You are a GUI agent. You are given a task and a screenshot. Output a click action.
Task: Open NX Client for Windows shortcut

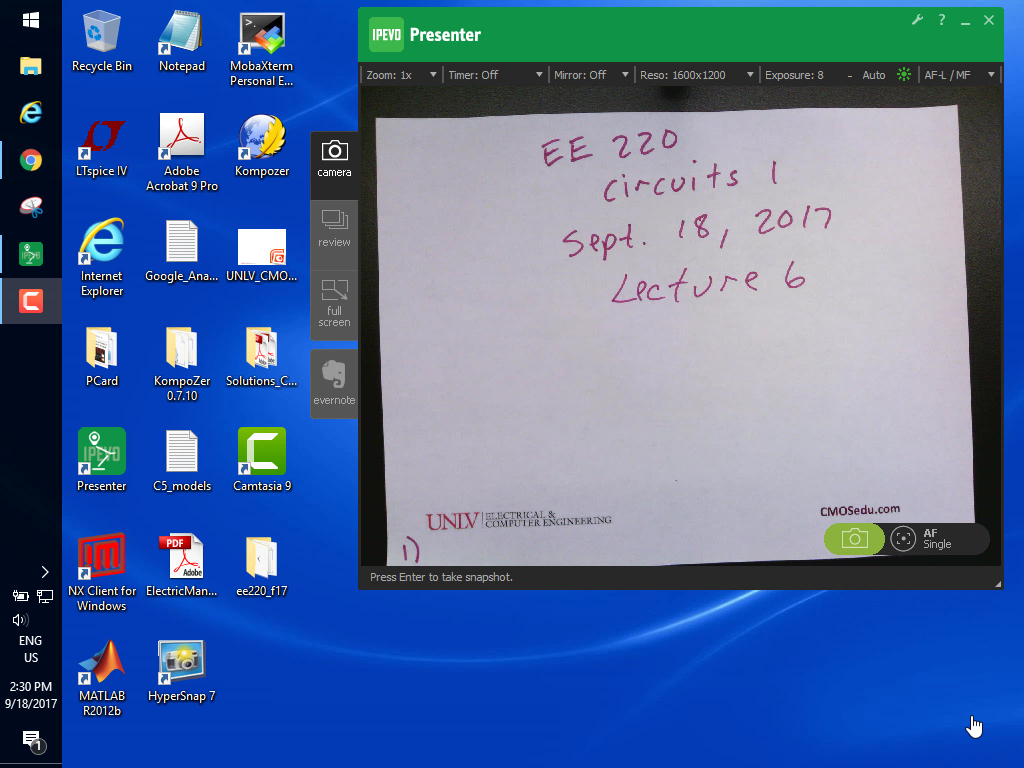[102, 573]
